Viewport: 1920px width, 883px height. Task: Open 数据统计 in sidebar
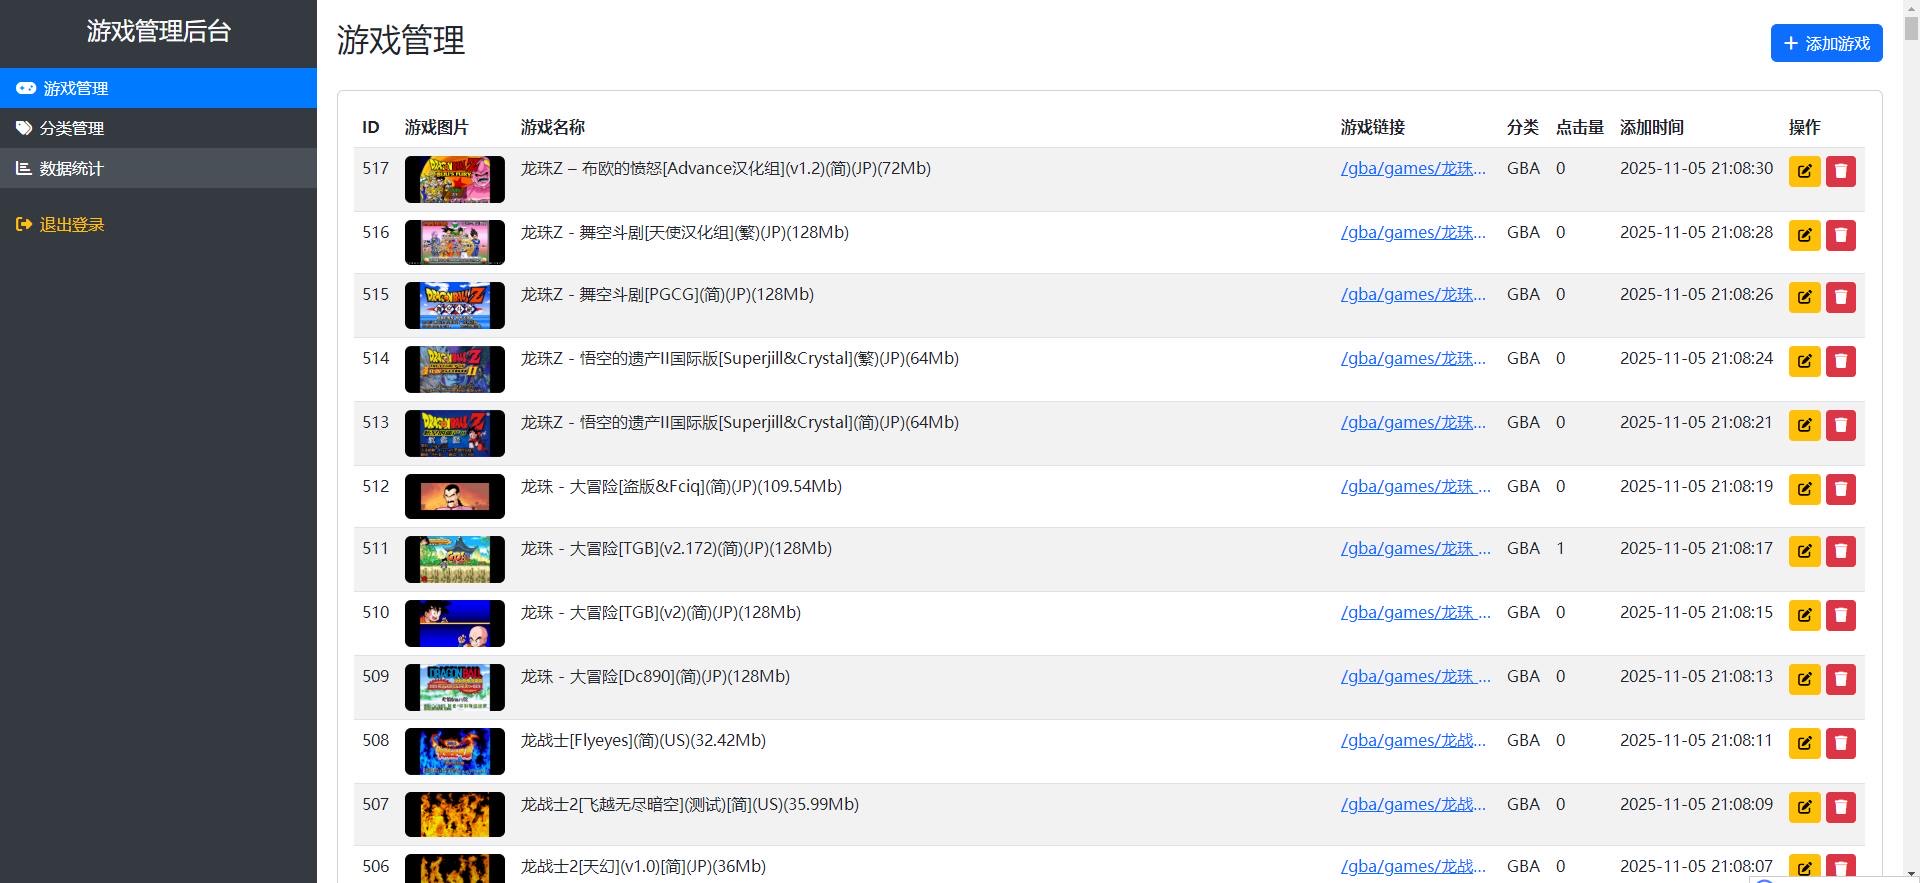point(158,168)
